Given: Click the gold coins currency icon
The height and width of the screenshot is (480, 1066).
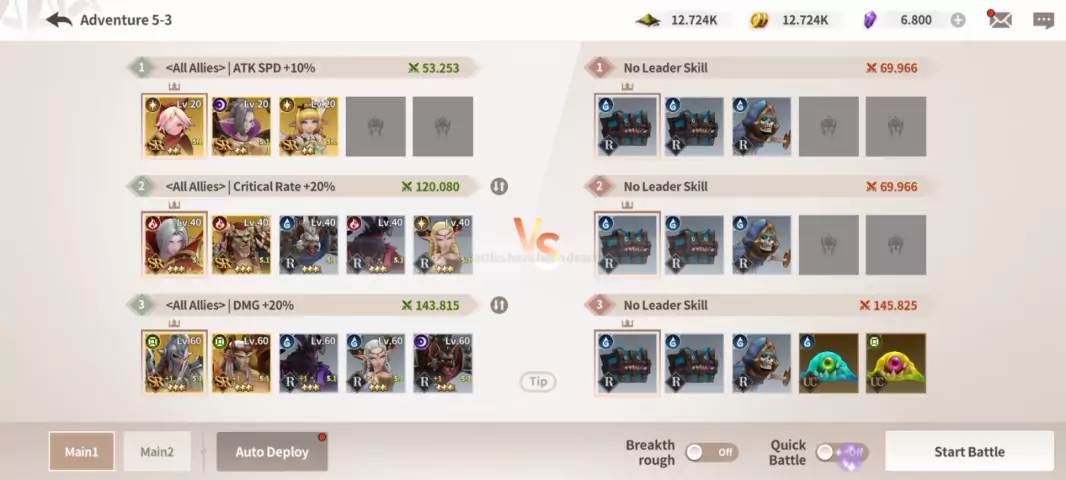Looking at the screenshot, I should pos(759,20).
